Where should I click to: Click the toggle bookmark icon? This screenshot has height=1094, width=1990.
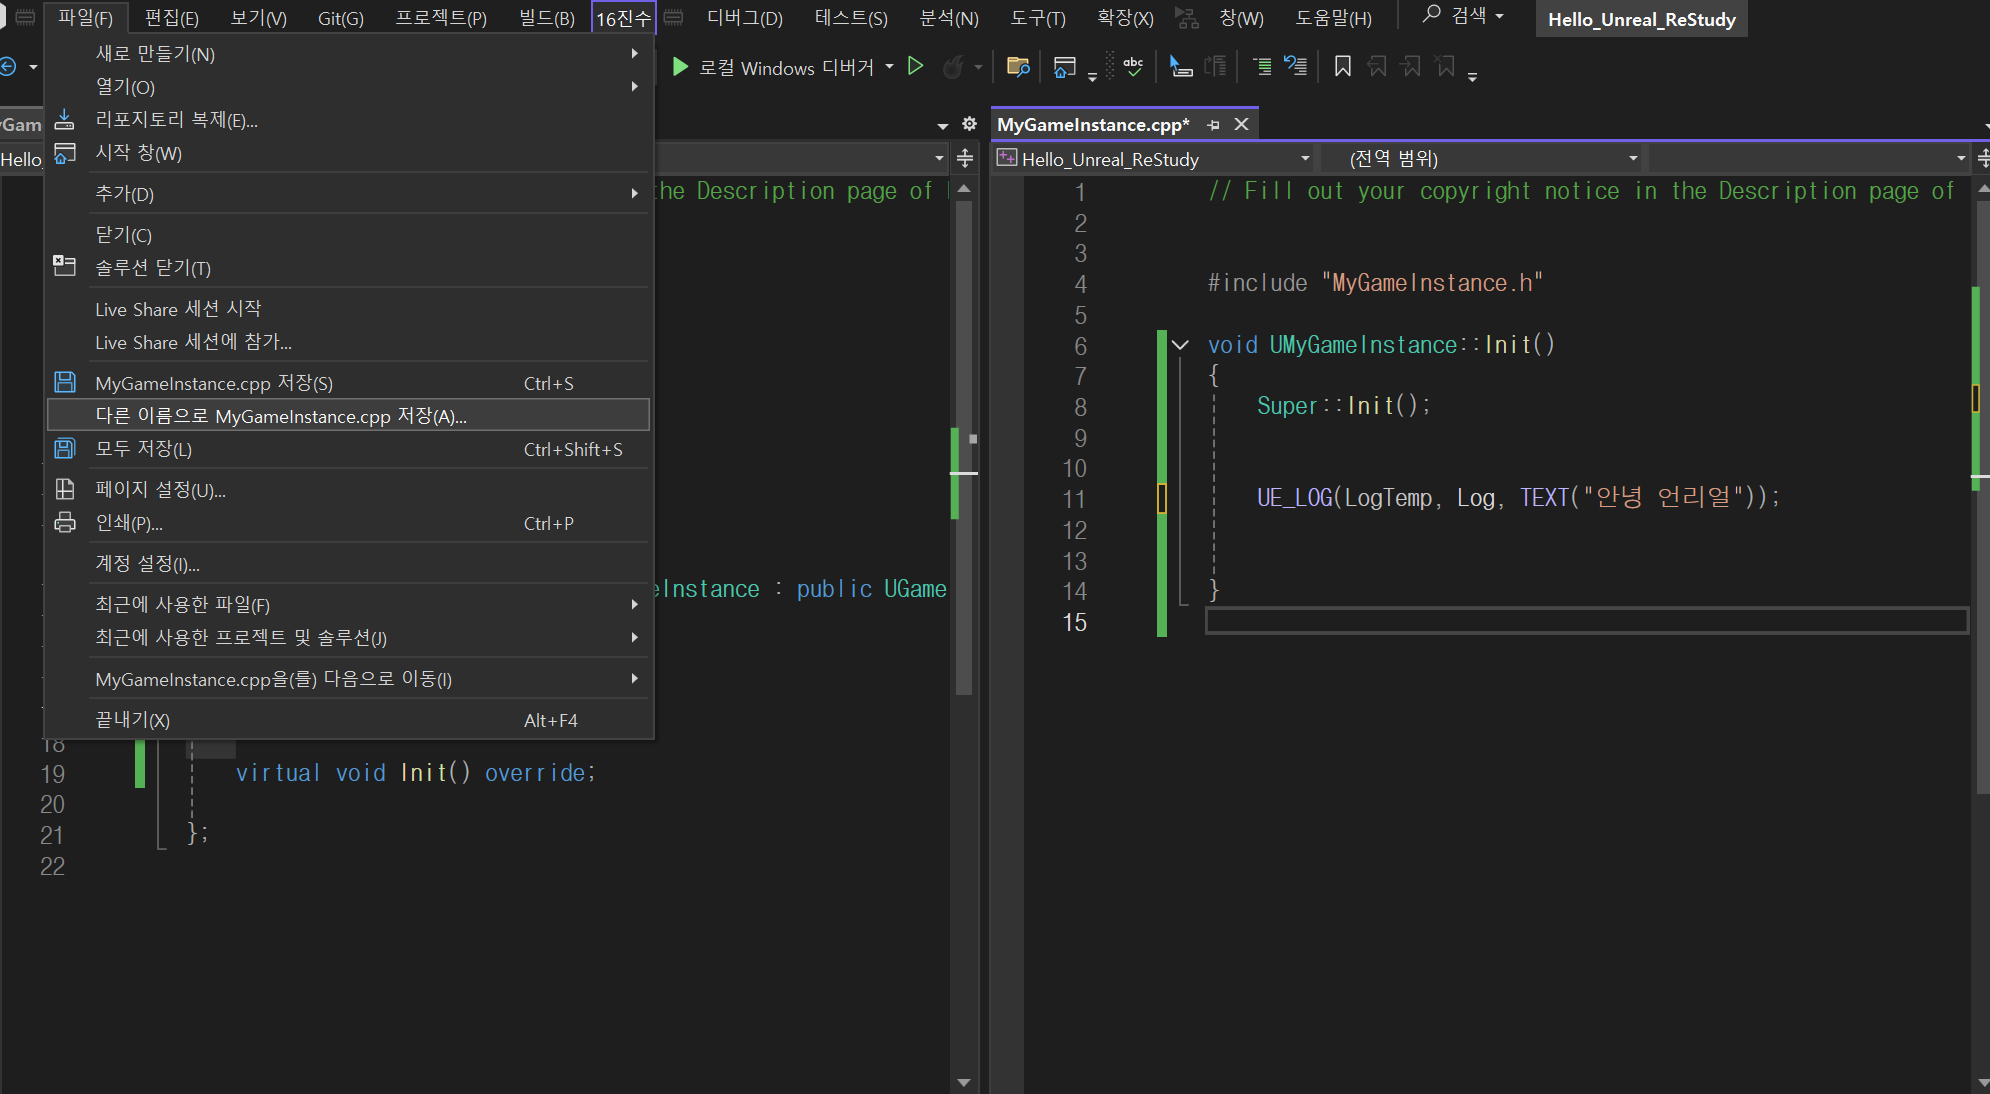pyautogui.click(x=1343, y=67)
